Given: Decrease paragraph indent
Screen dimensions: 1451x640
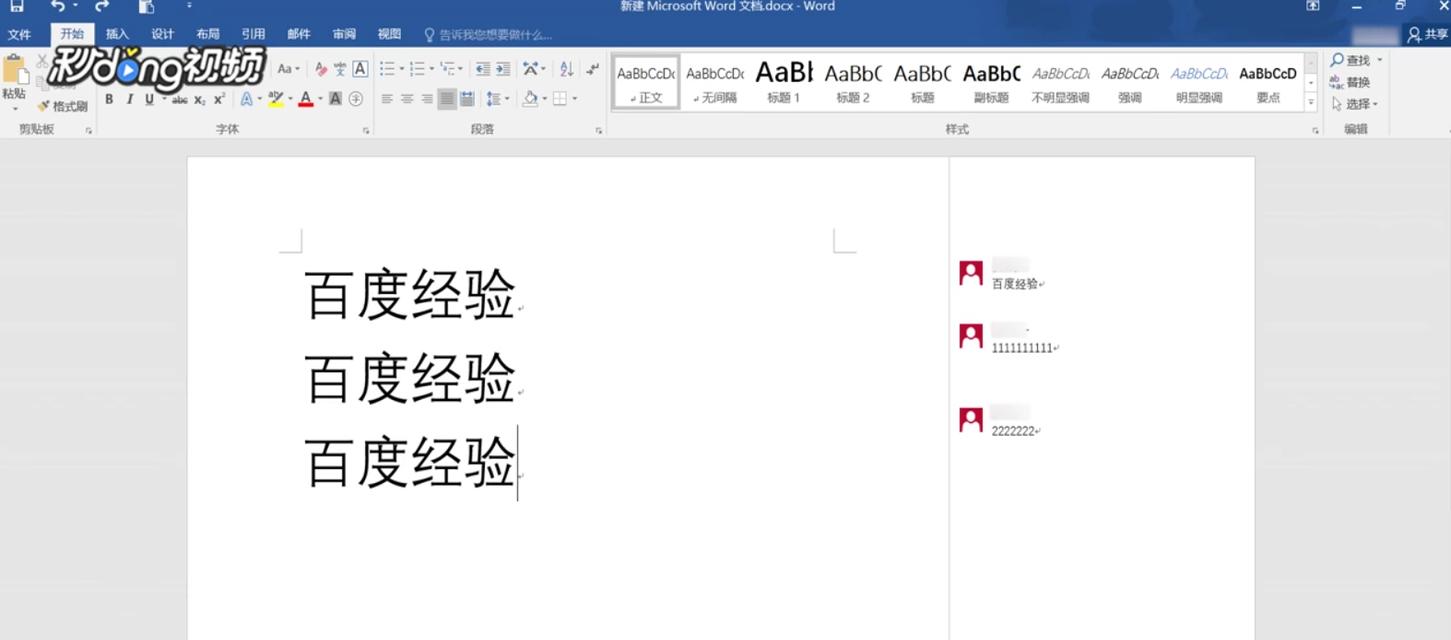Looking at the screenshot, I should [483, 69].
